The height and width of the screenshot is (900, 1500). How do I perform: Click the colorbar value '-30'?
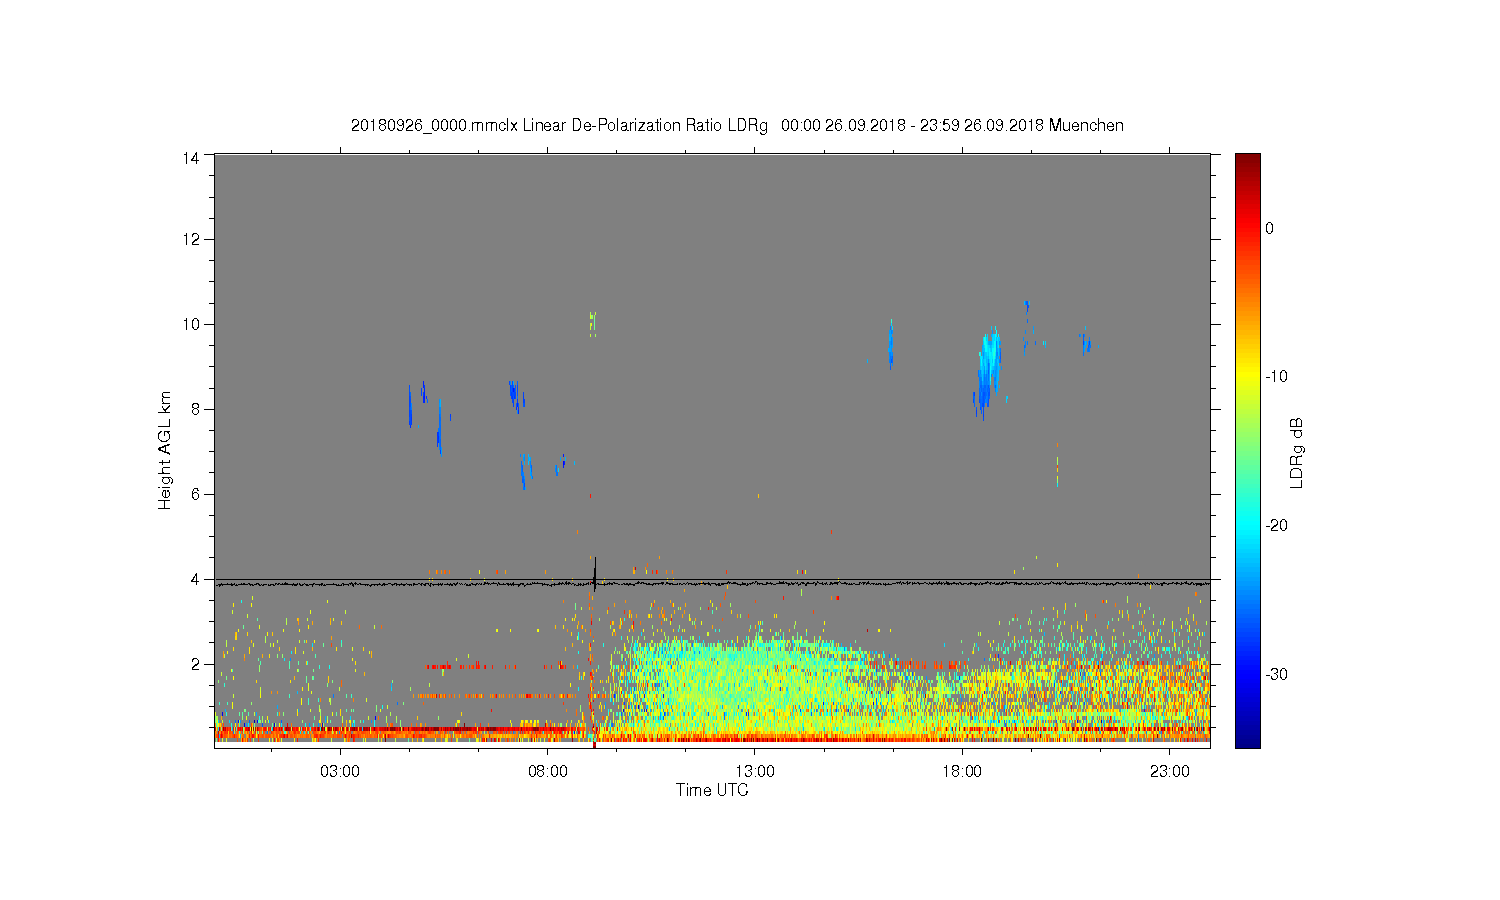(1276, 675)
